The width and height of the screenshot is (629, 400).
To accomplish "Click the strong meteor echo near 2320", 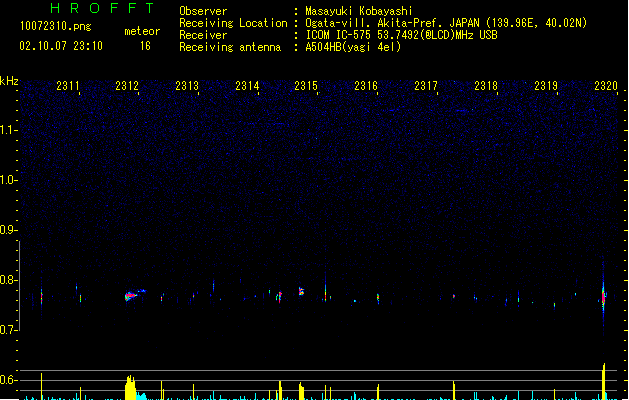I will click(x=603, y=297).
